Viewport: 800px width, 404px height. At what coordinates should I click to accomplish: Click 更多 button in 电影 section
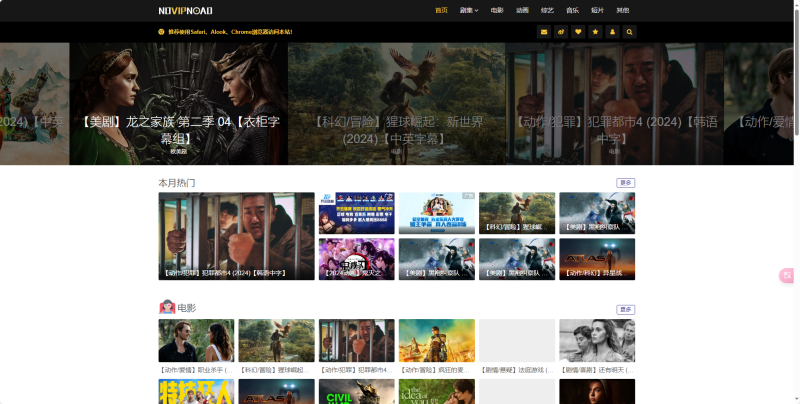[x=625, y=310]
